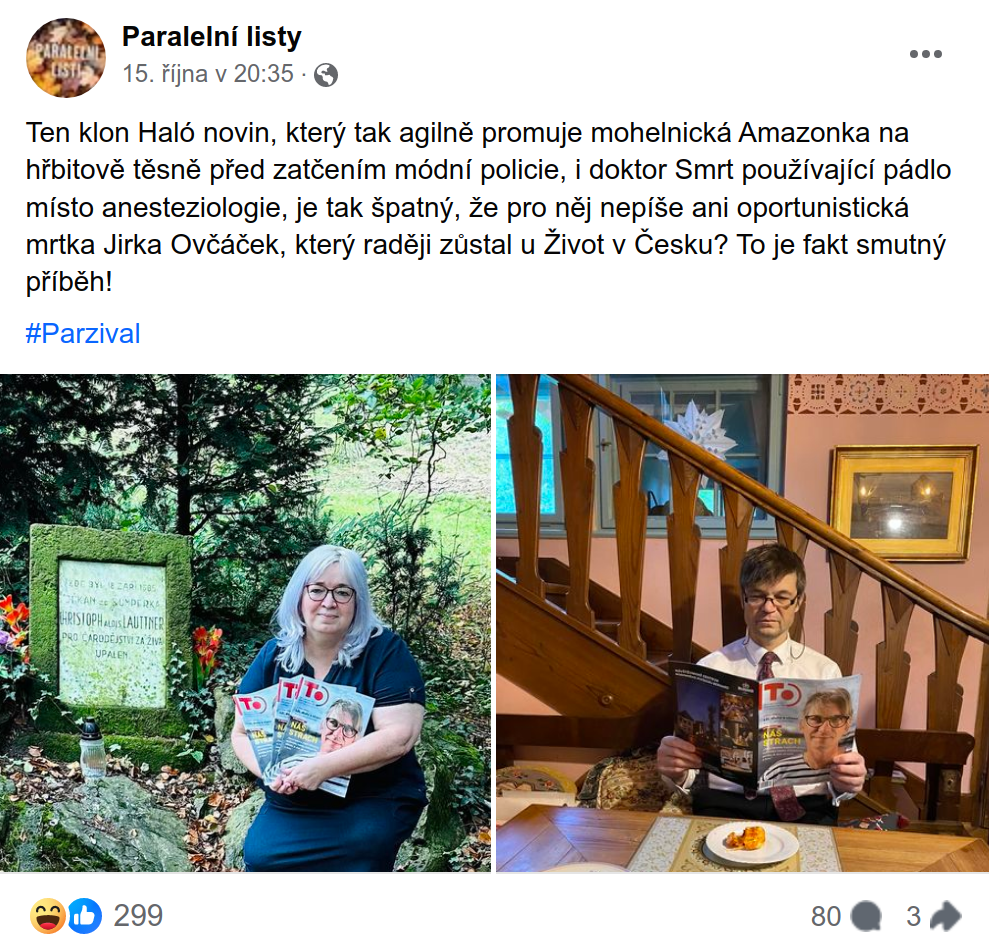This screenshot has width=989, height=951.
Task: Open the Paralelní listy page name link
Action: [x=212, y=37]
